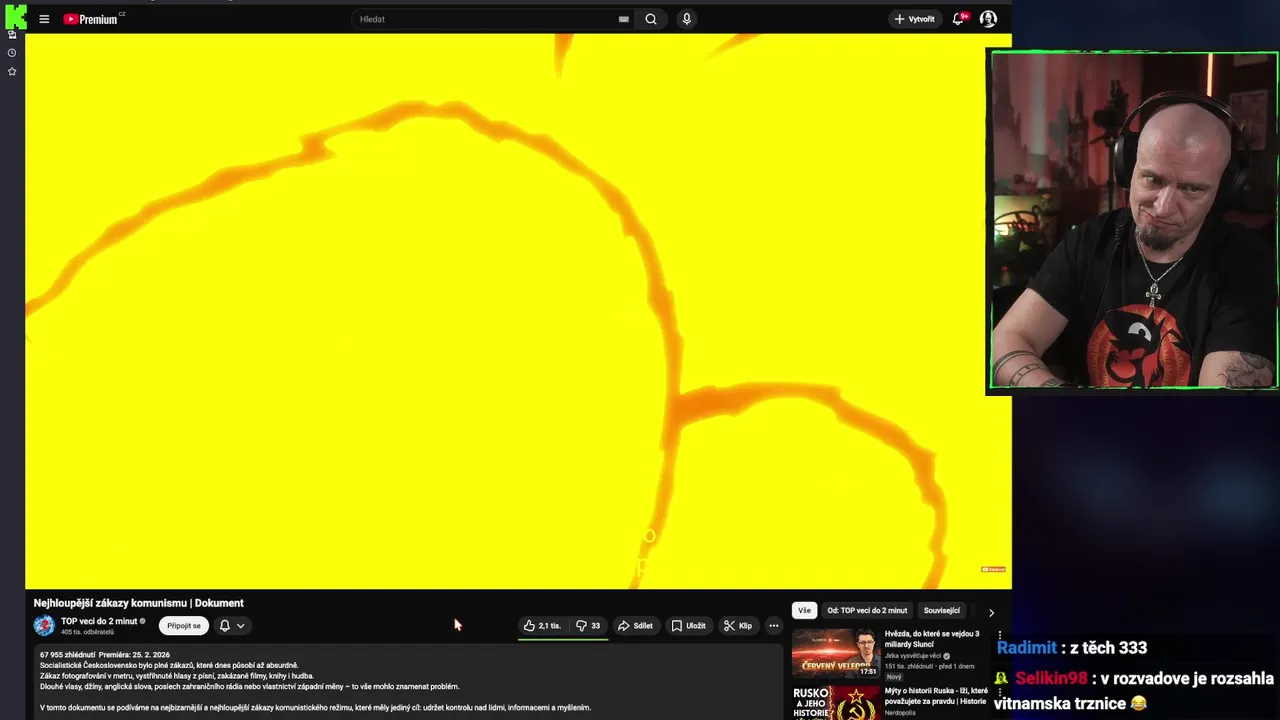
Task: Click the yellow video player area
Action: (x=518, y=311)
